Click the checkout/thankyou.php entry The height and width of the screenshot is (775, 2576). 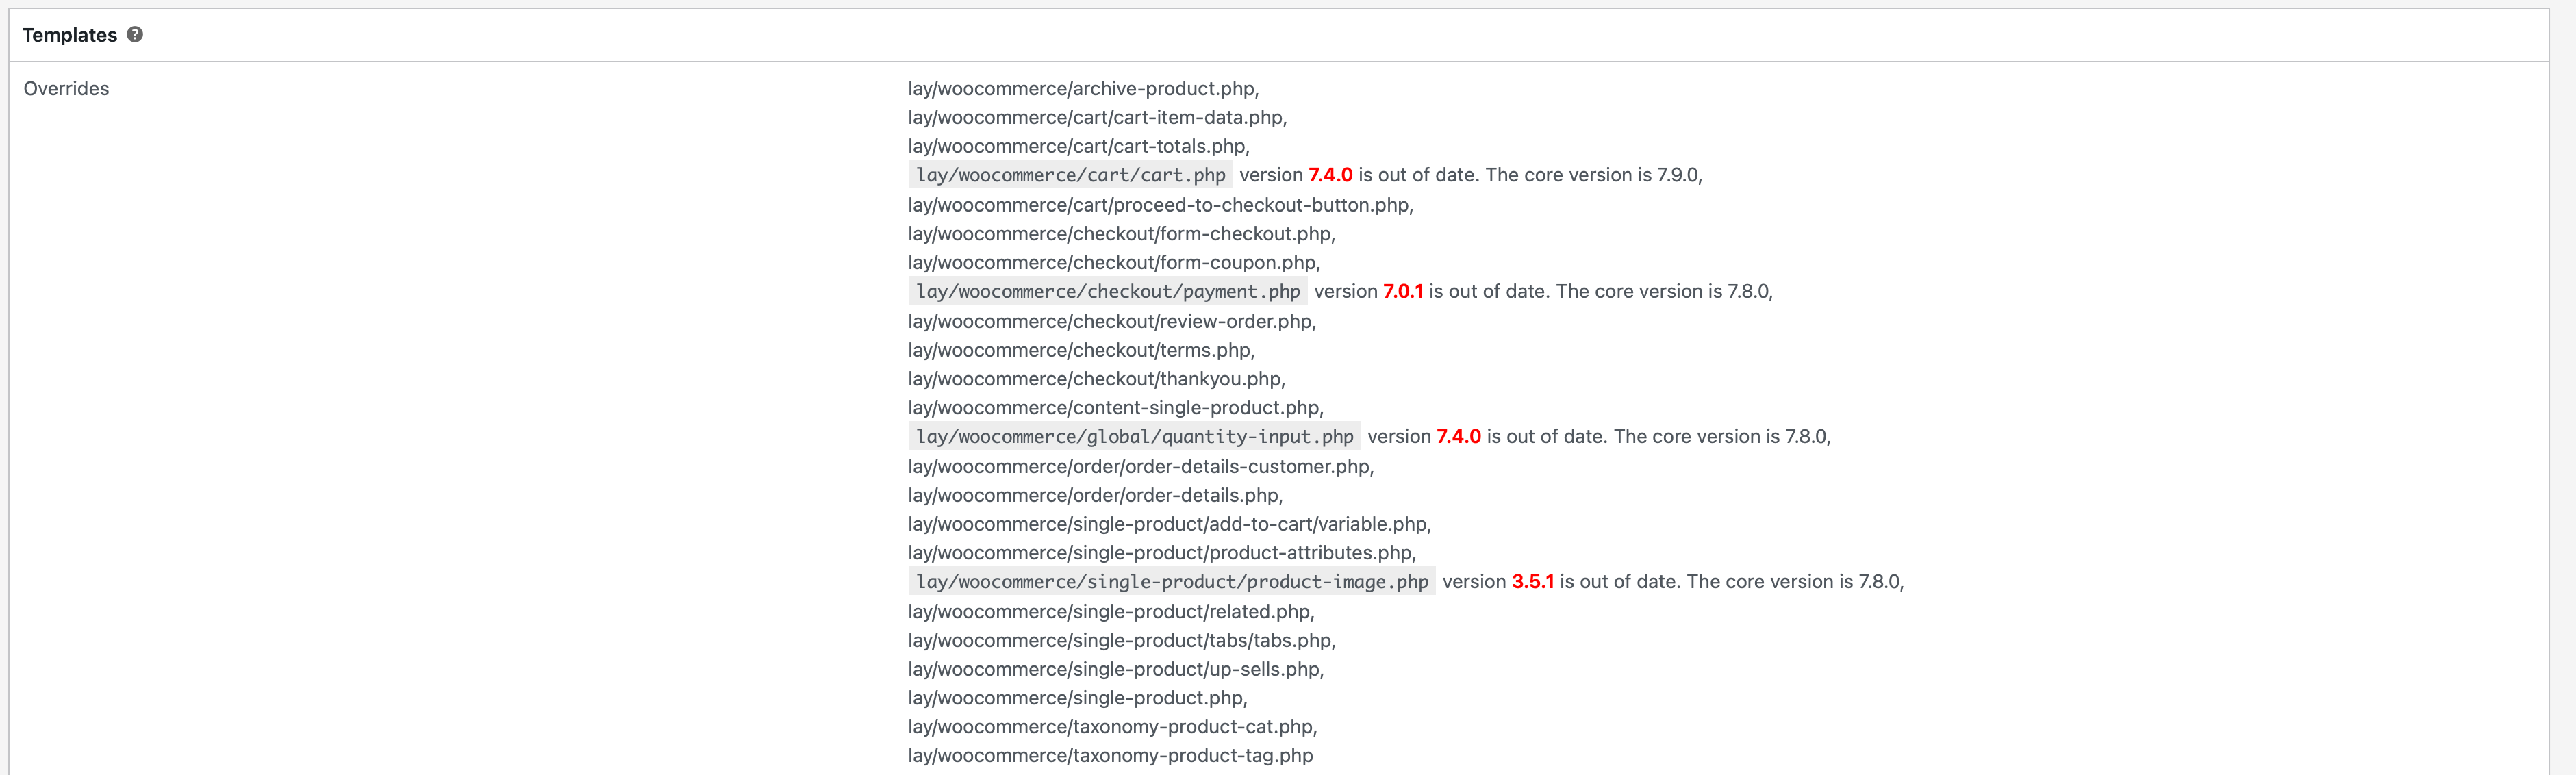[x=1095, y=378]
